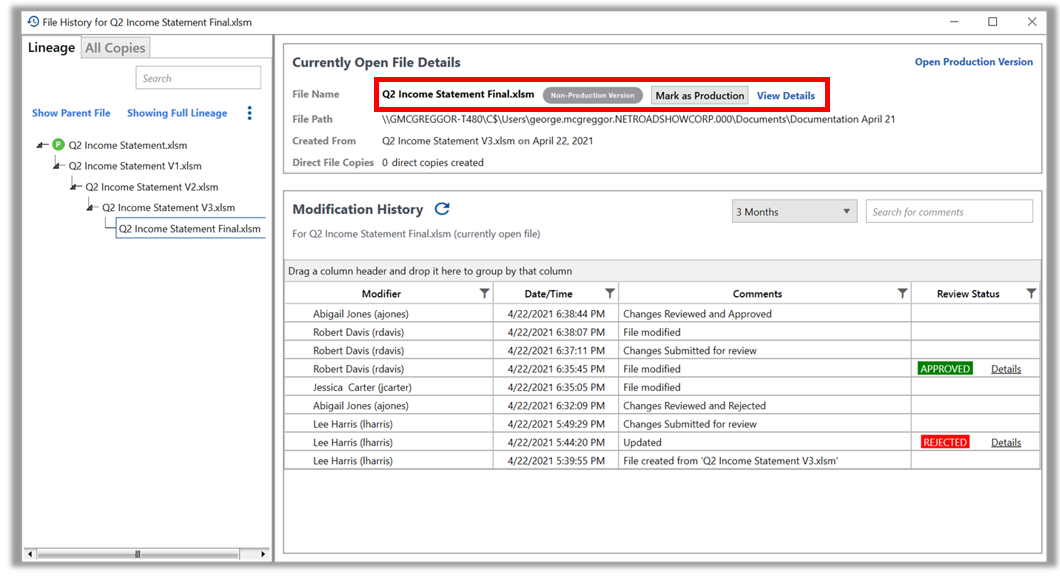1060x577 pixels.
Task: Collapse the Q2 Income Statement V2.xlsm node
Action: [75, 186]
